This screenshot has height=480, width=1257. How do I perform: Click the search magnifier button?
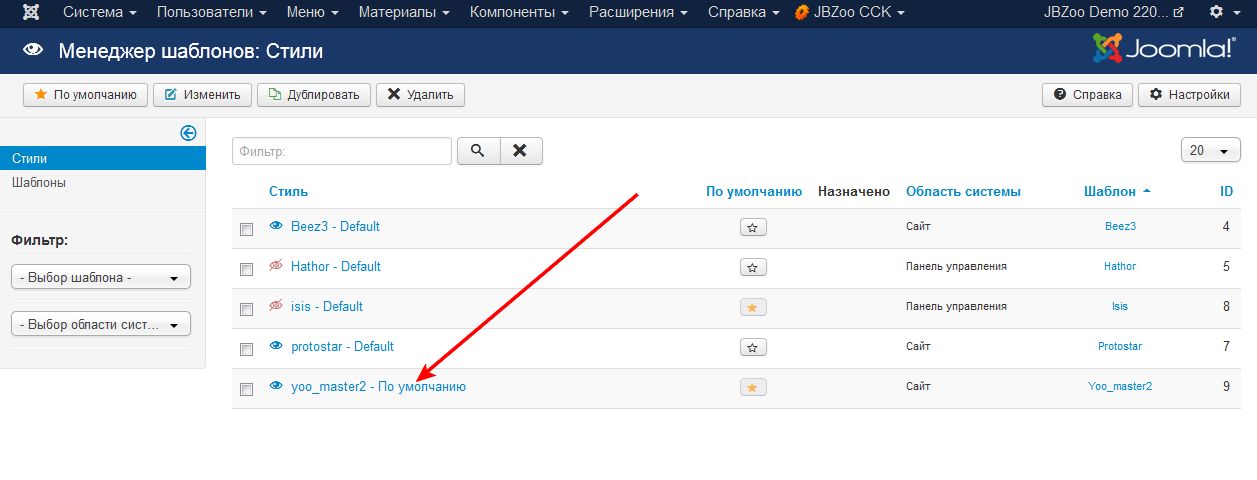478,150
